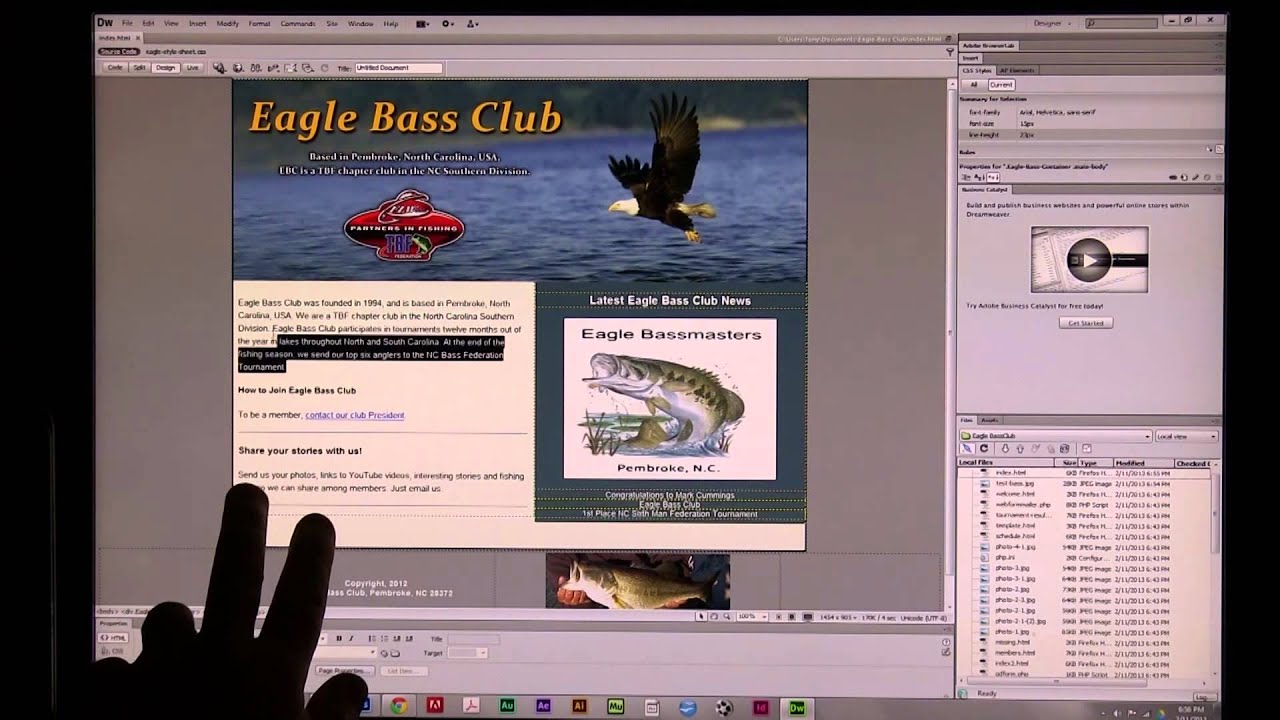Open the Layout dropdown in menu bar

(423, 24)
